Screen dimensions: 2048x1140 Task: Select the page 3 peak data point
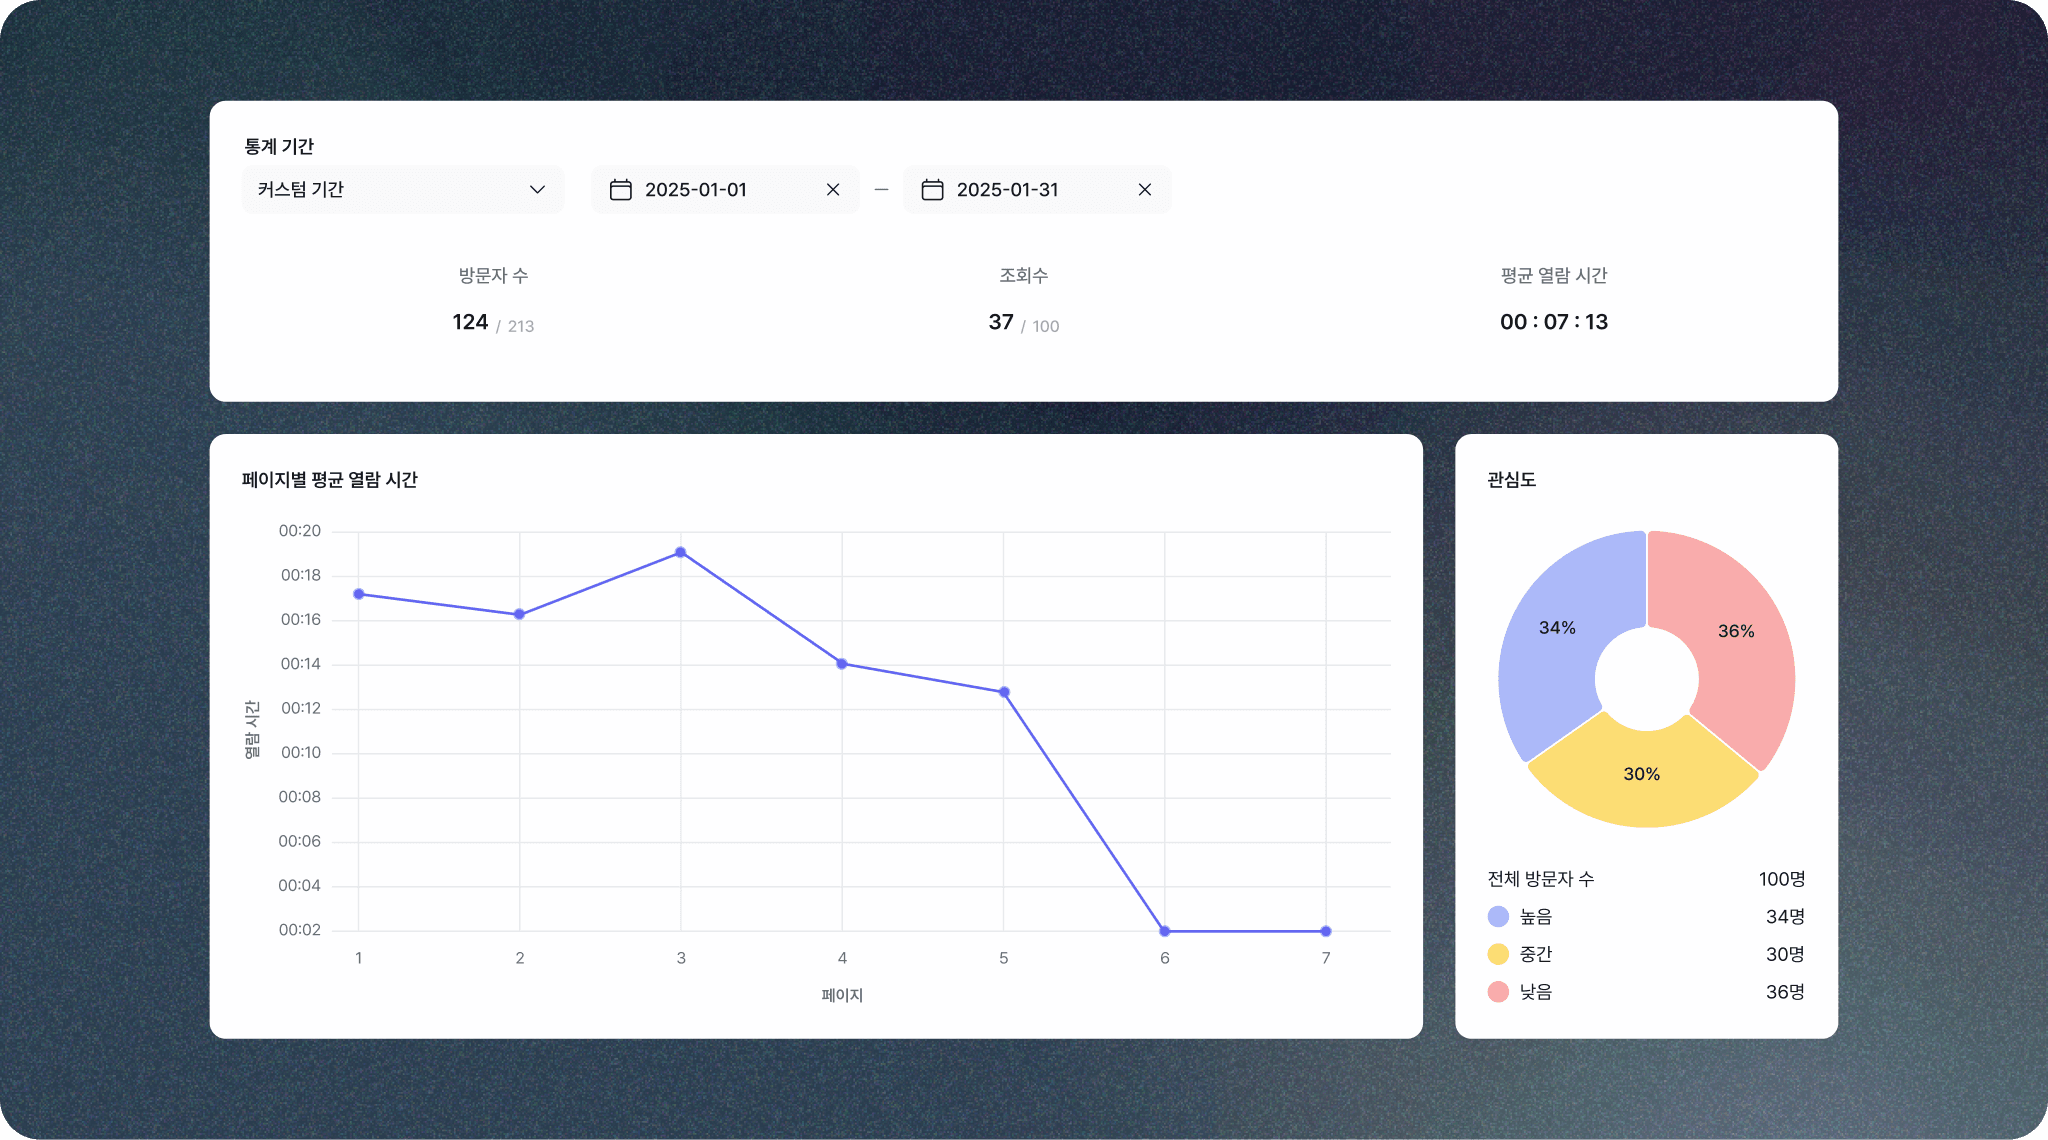click(681, 552)
